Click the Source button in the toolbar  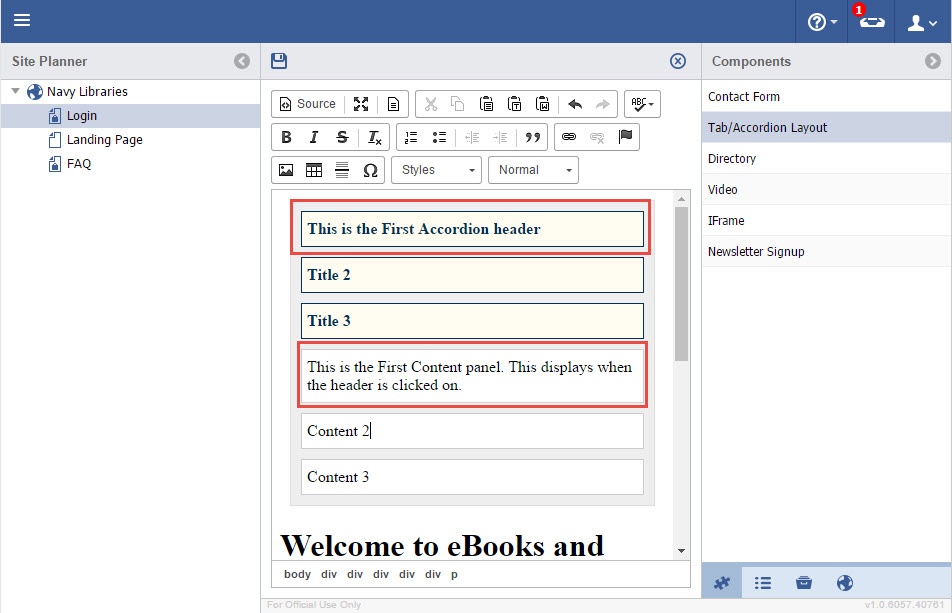coord(307,104)
